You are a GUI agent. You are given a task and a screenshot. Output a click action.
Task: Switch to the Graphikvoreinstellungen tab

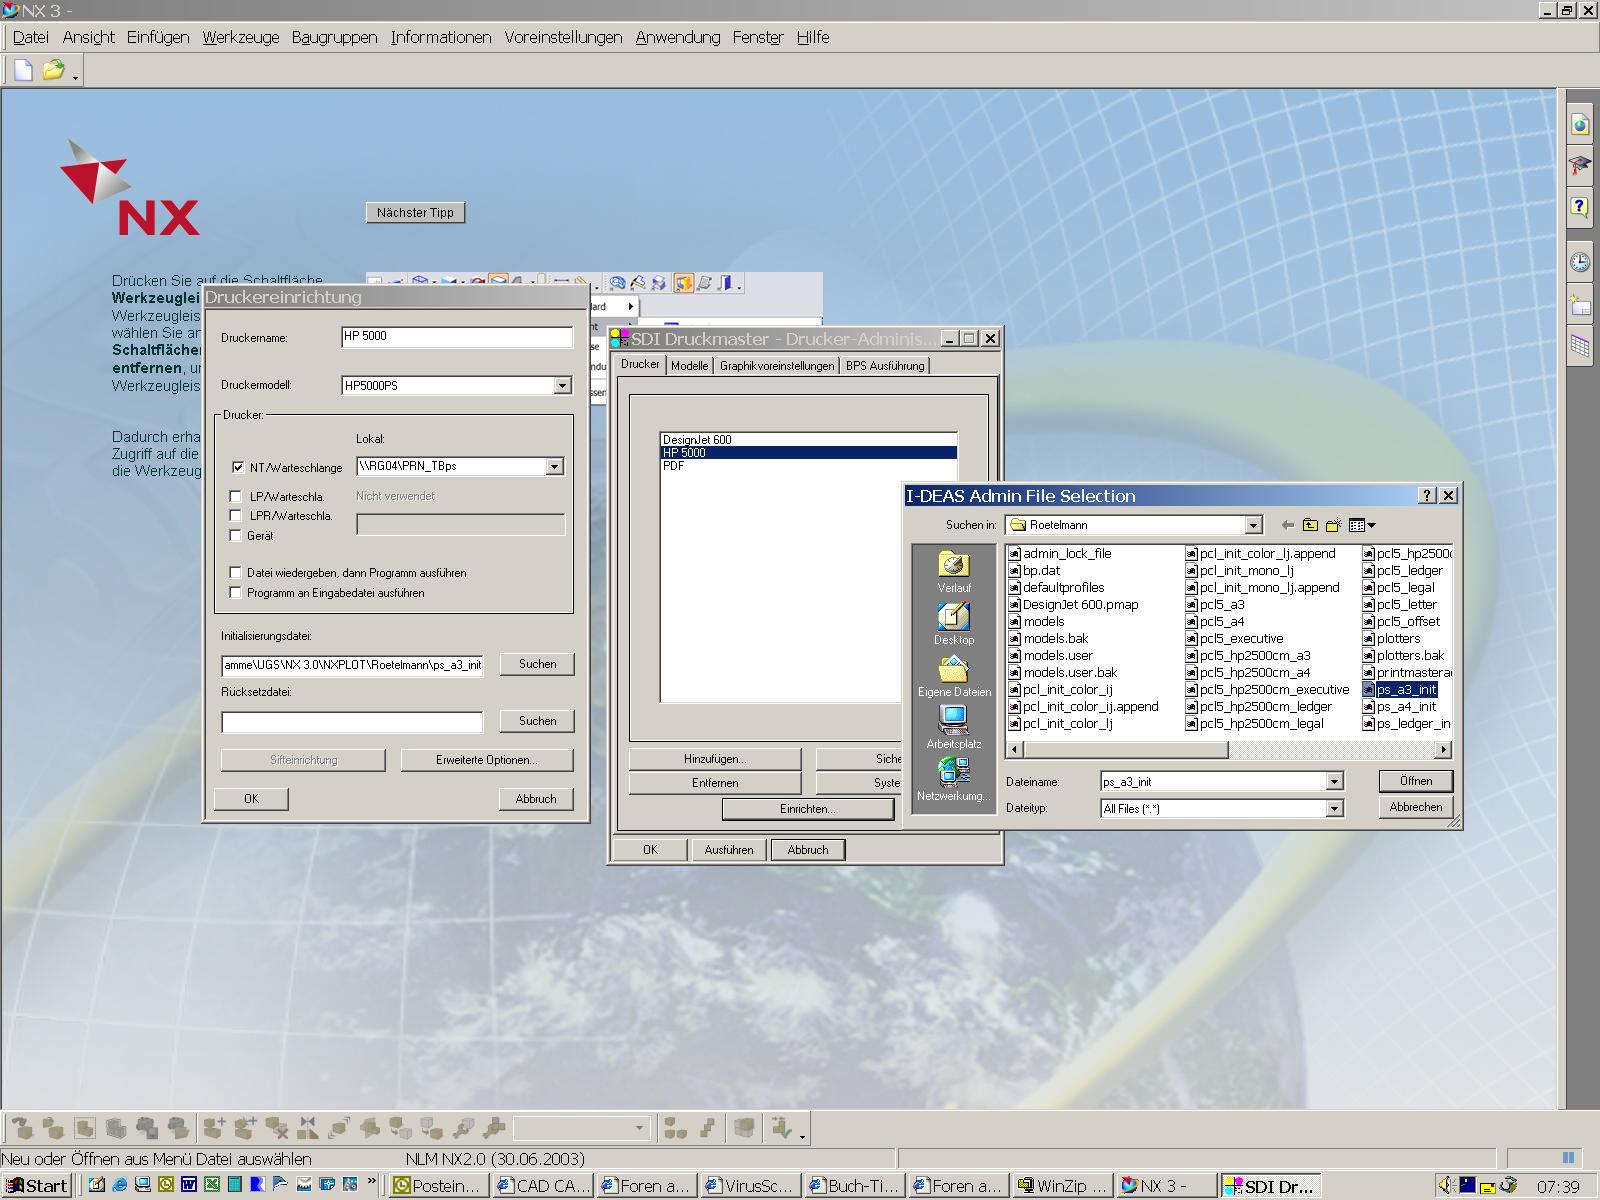tap(777, 366)
